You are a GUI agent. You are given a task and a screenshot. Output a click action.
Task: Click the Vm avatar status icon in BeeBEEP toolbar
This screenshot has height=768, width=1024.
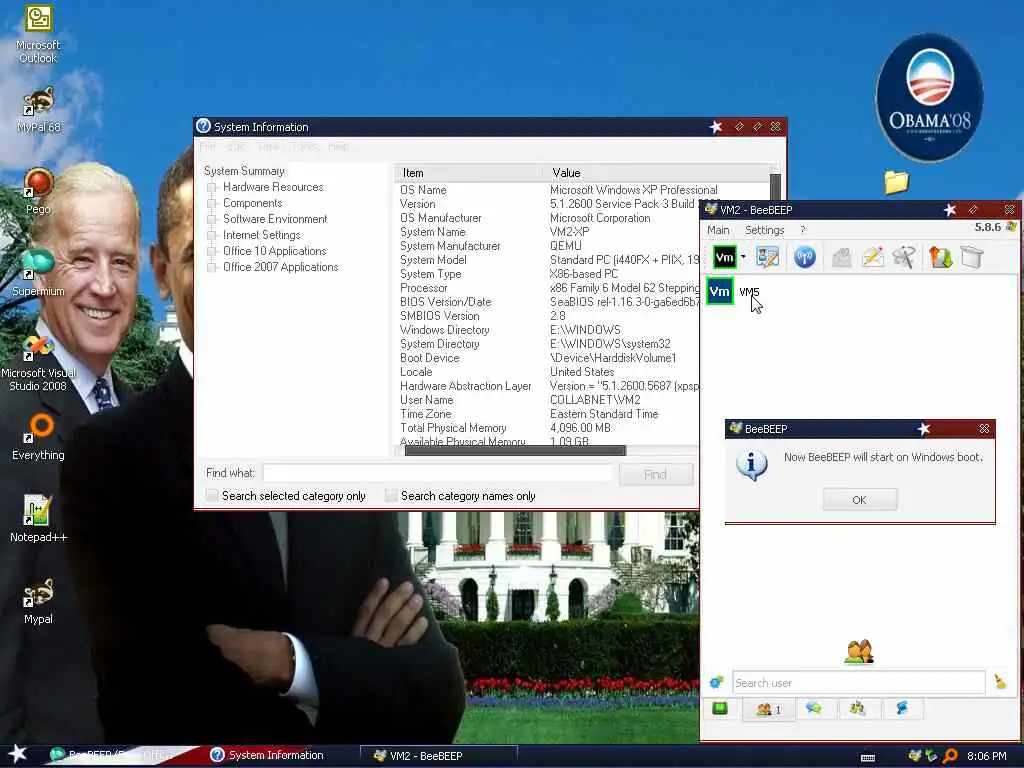pyautogui.click(x=724, y=257)
